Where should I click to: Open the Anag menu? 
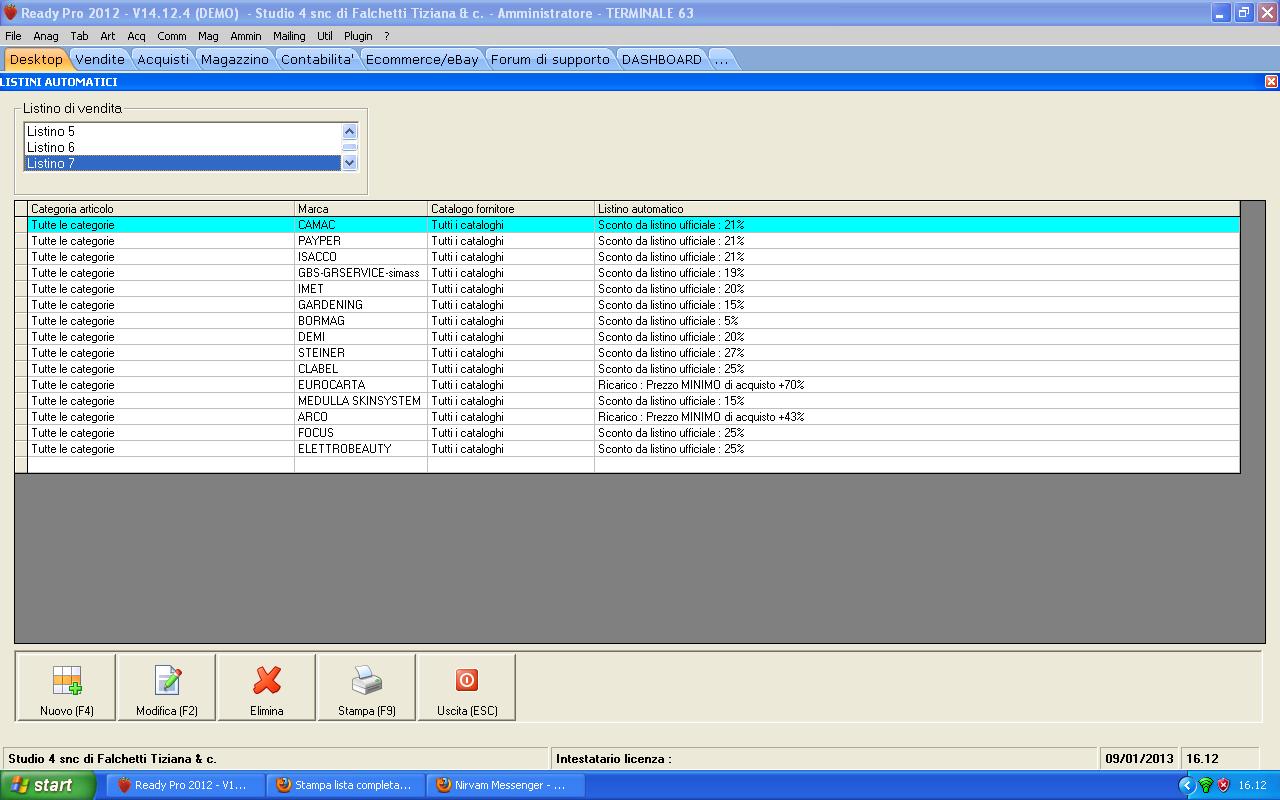tap(46, 36)
